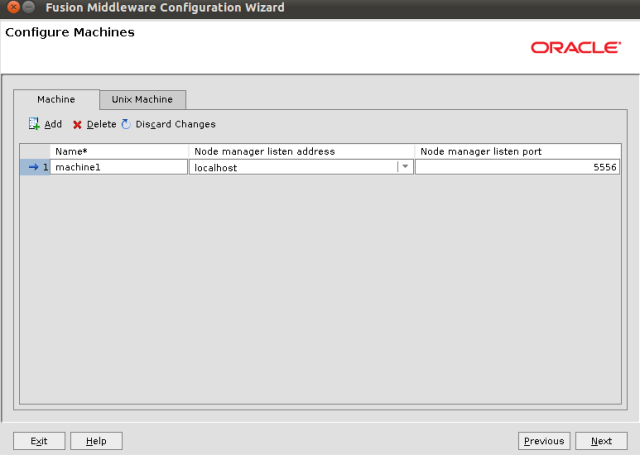
Task: Click the Name* column header
Action: click(x=119, y=151)
